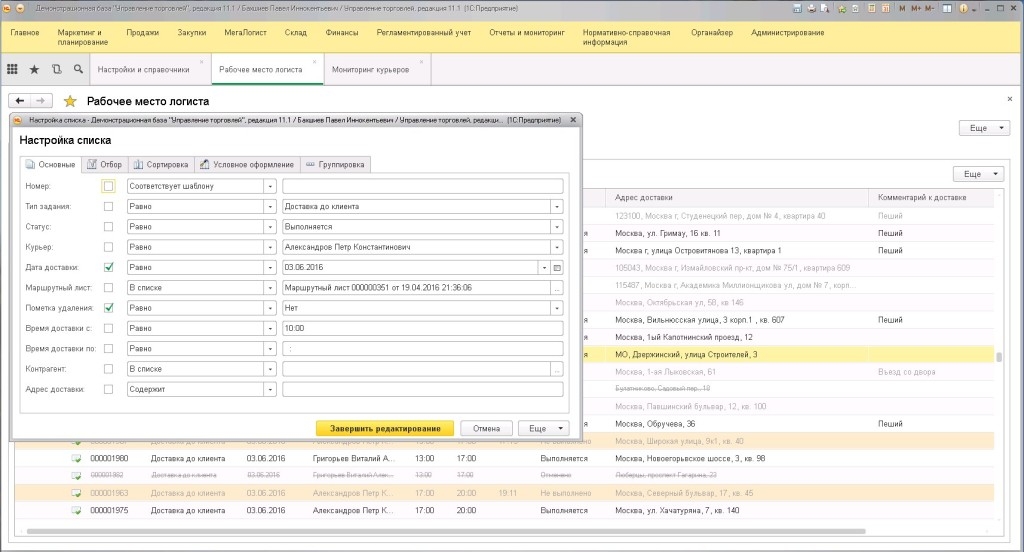Open the Еще dropdown in the dialog
This screenshot has height=552, width=1024.
pos(544,429)
